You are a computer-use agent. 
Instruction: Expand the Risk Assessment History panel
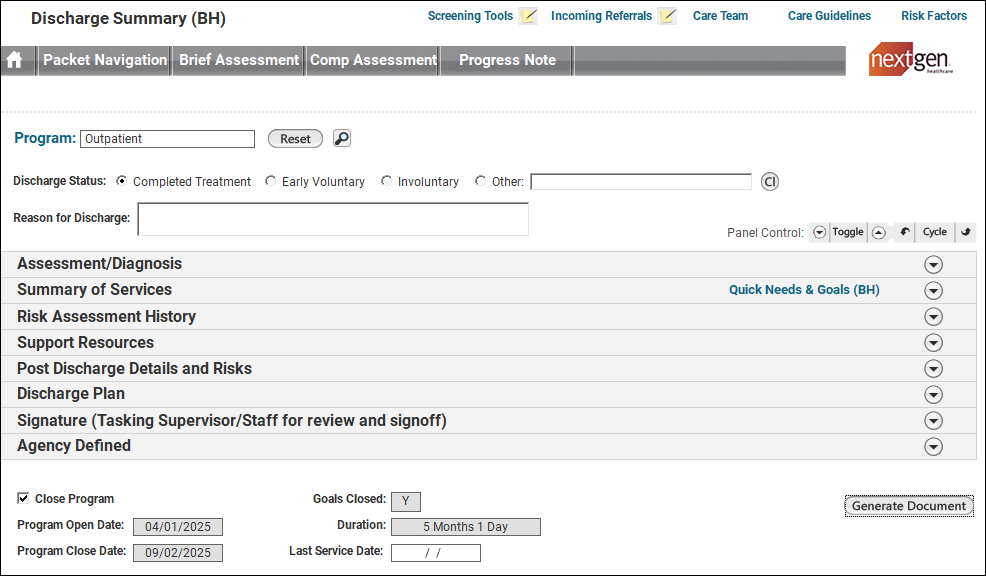pyautogui.click(x=933, y=316)
